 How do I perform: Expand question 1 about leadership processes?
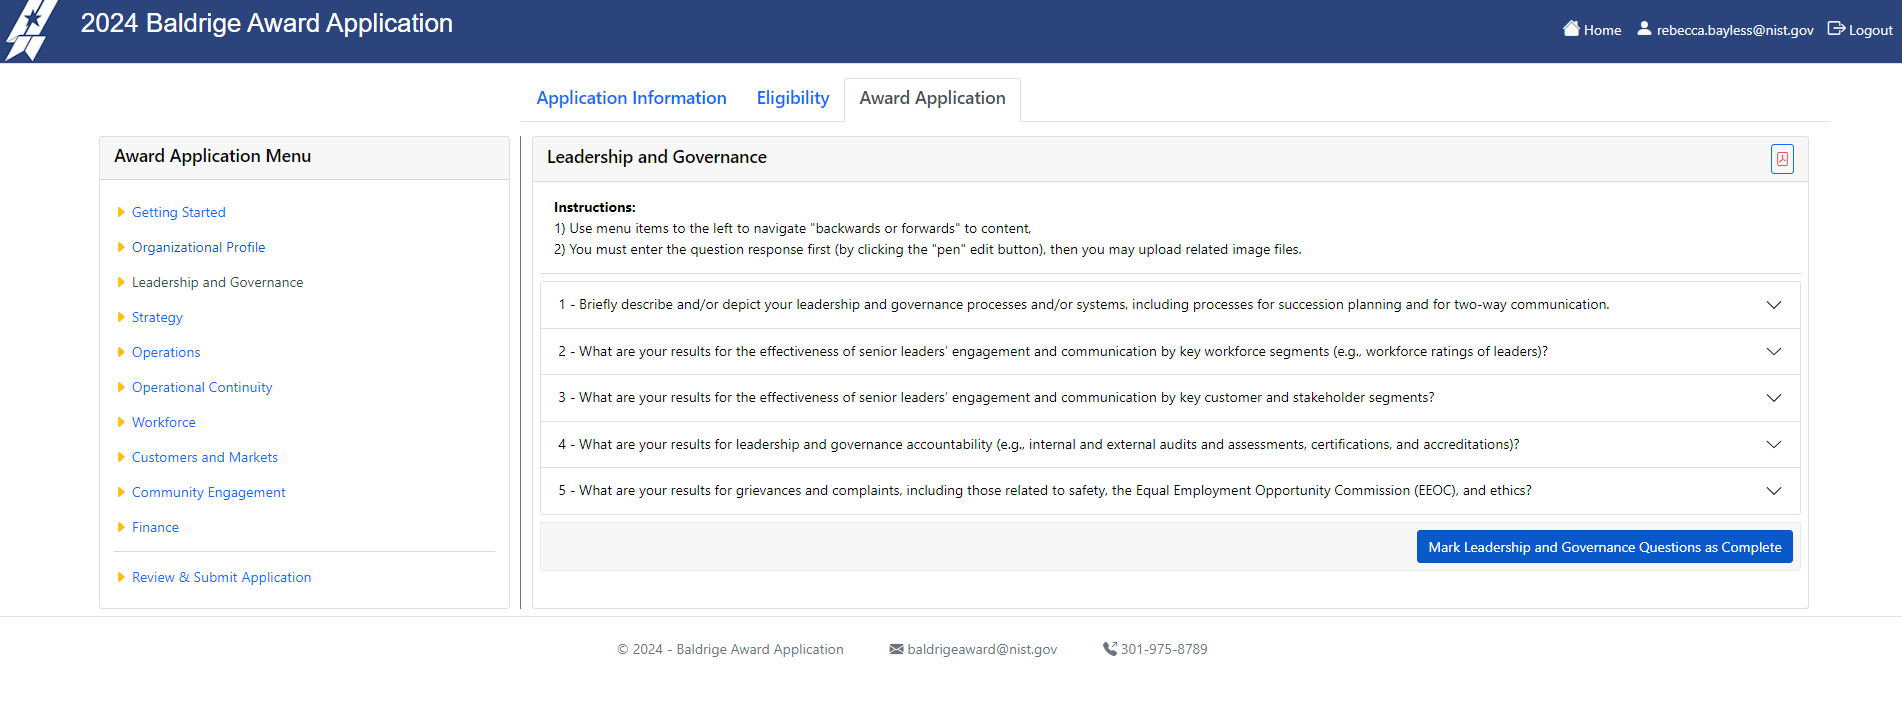pyautogui.click(x=1773, y=305)
